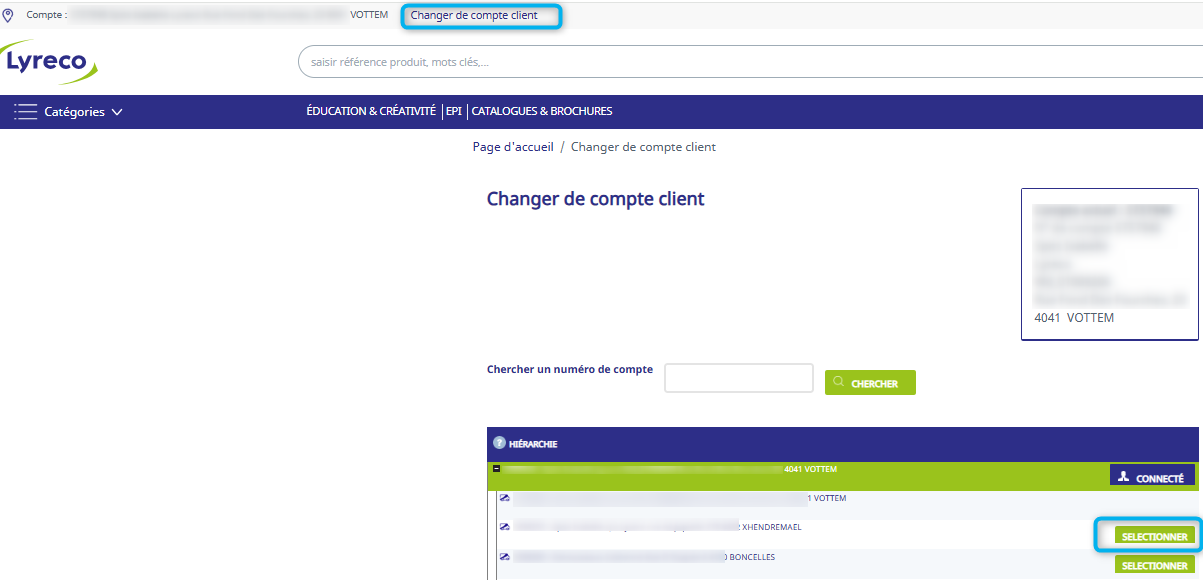Click the account icon on the first VOTTEM child row
Image resolution: width=1203 pixels, height=580 pixels.
[505, 498]
